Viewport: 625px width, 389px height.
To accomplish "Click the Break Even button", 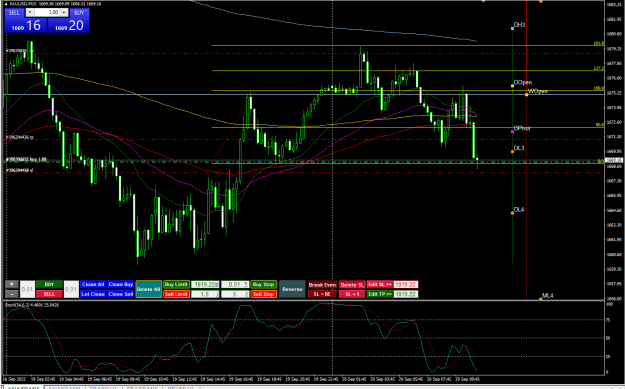I will (322, 285).
